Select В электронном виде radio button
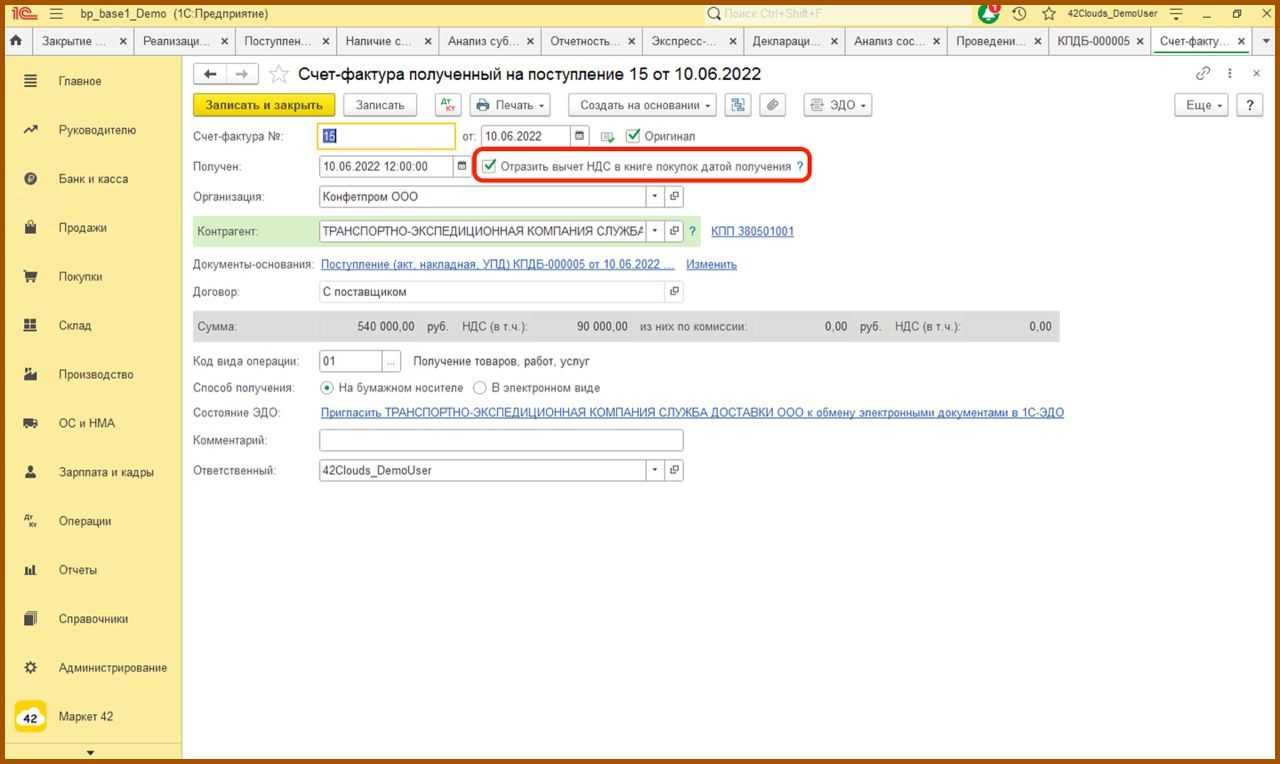The height and width of the screenshot is (764, 1280). click(x=480, y=388)
